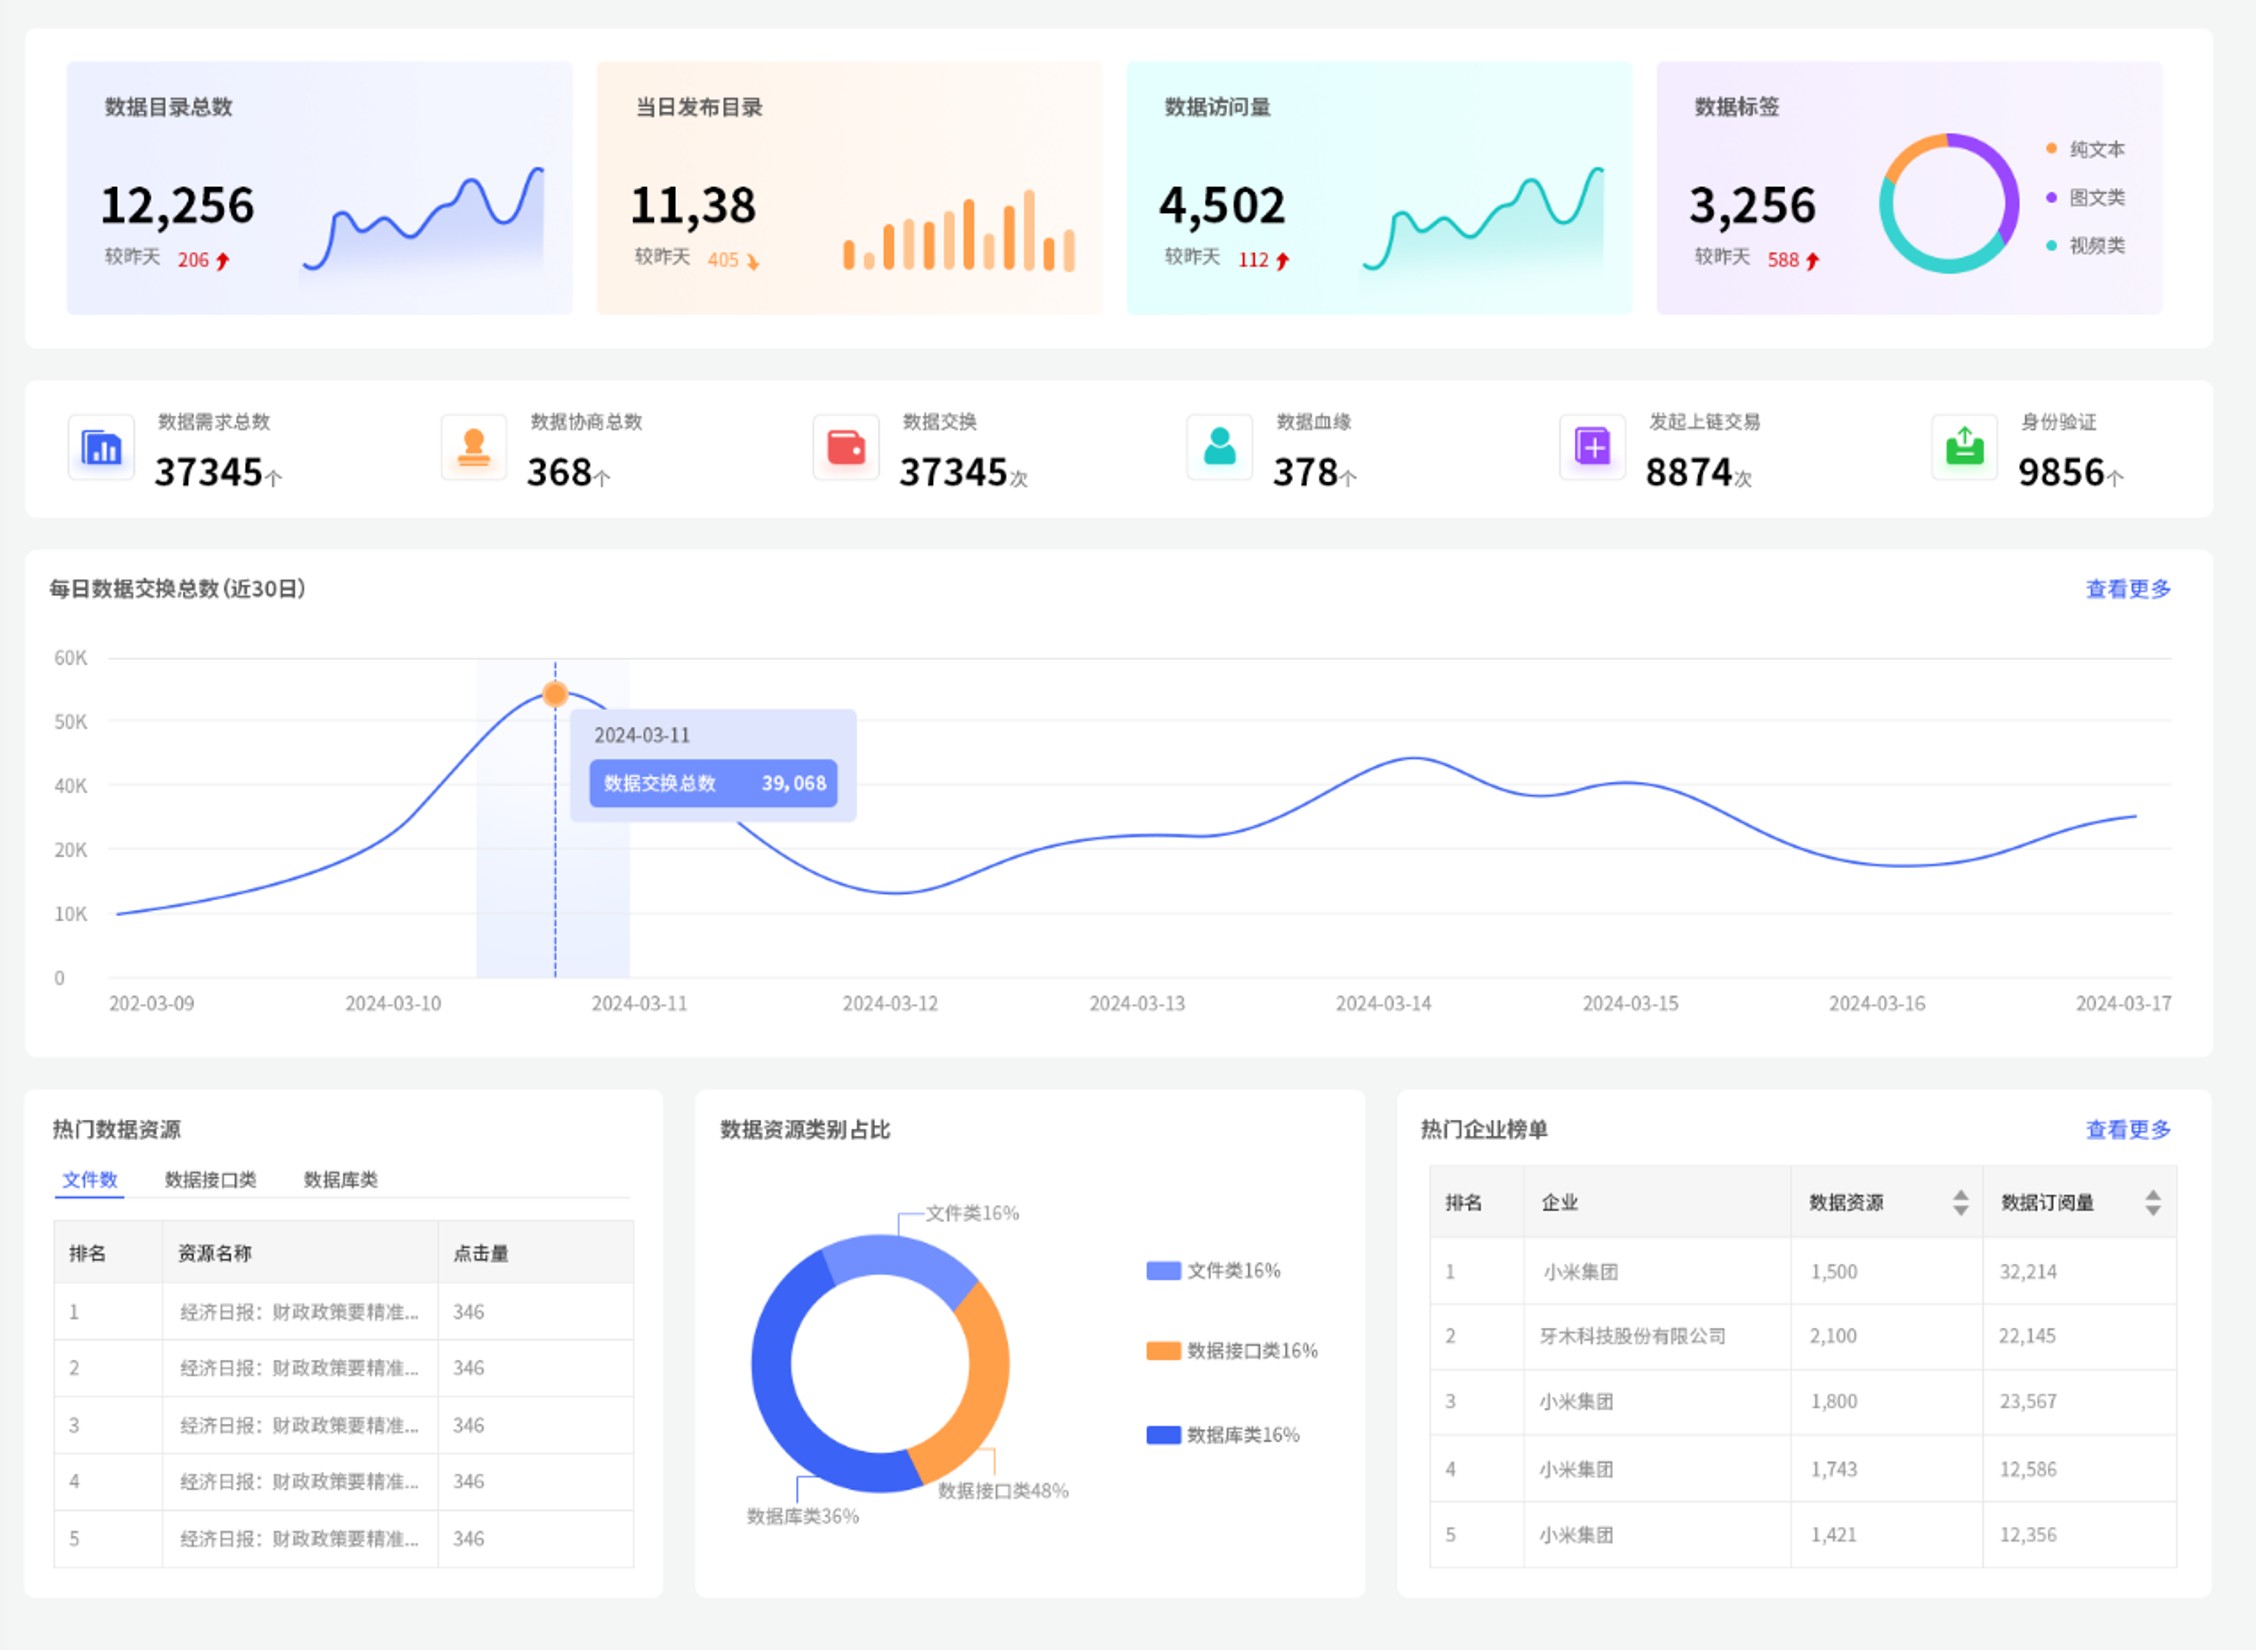The image size is (2256, 1650).
Task: Click the purple plus 发起上链交易 icon
Action: (1592, 447)
